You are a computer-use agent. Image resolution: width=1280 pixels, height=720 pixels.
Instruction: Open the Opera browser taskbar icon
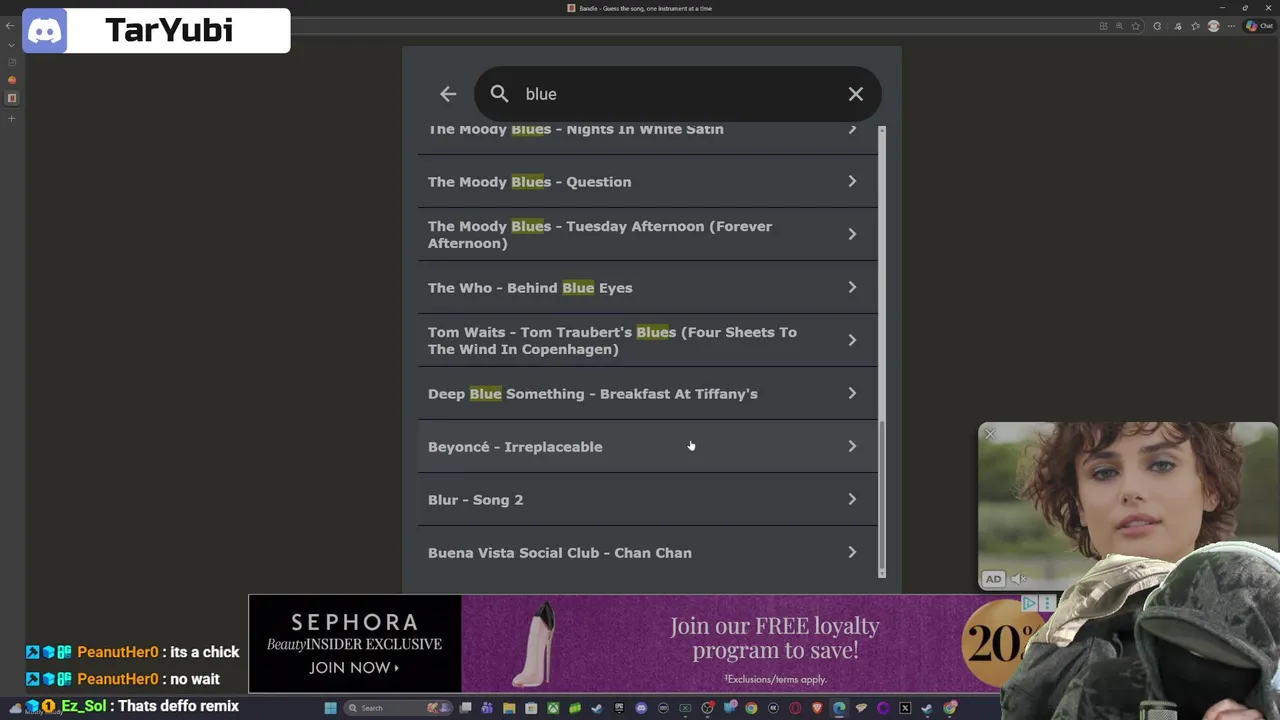point(795,708)
